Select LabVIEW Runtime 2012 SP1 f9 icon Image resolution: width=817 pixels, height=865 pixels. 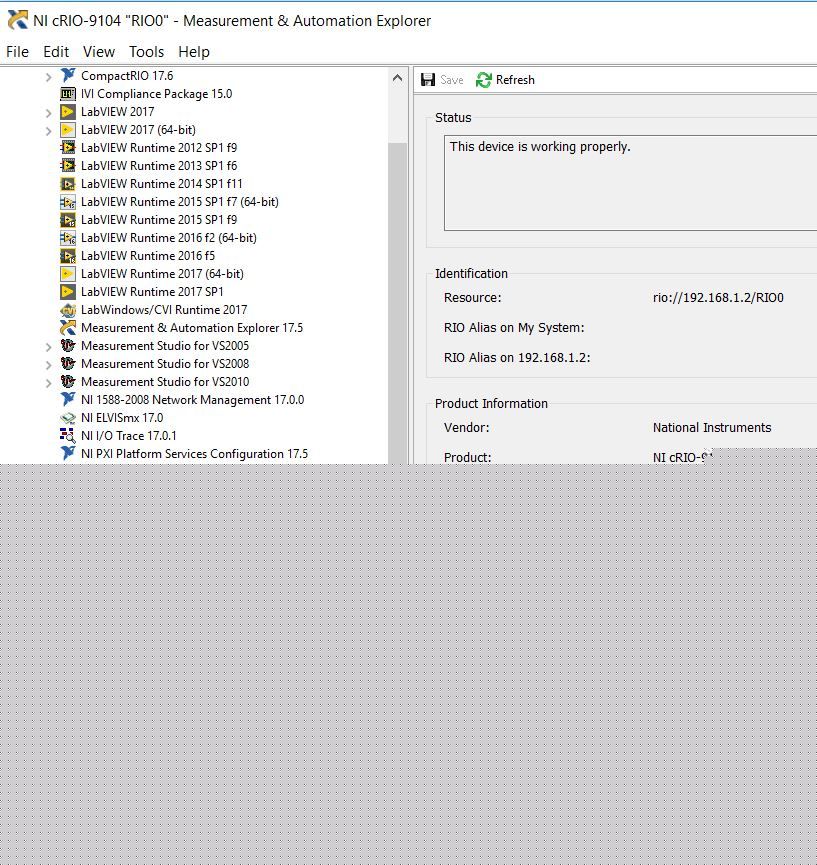pos(67,148)
